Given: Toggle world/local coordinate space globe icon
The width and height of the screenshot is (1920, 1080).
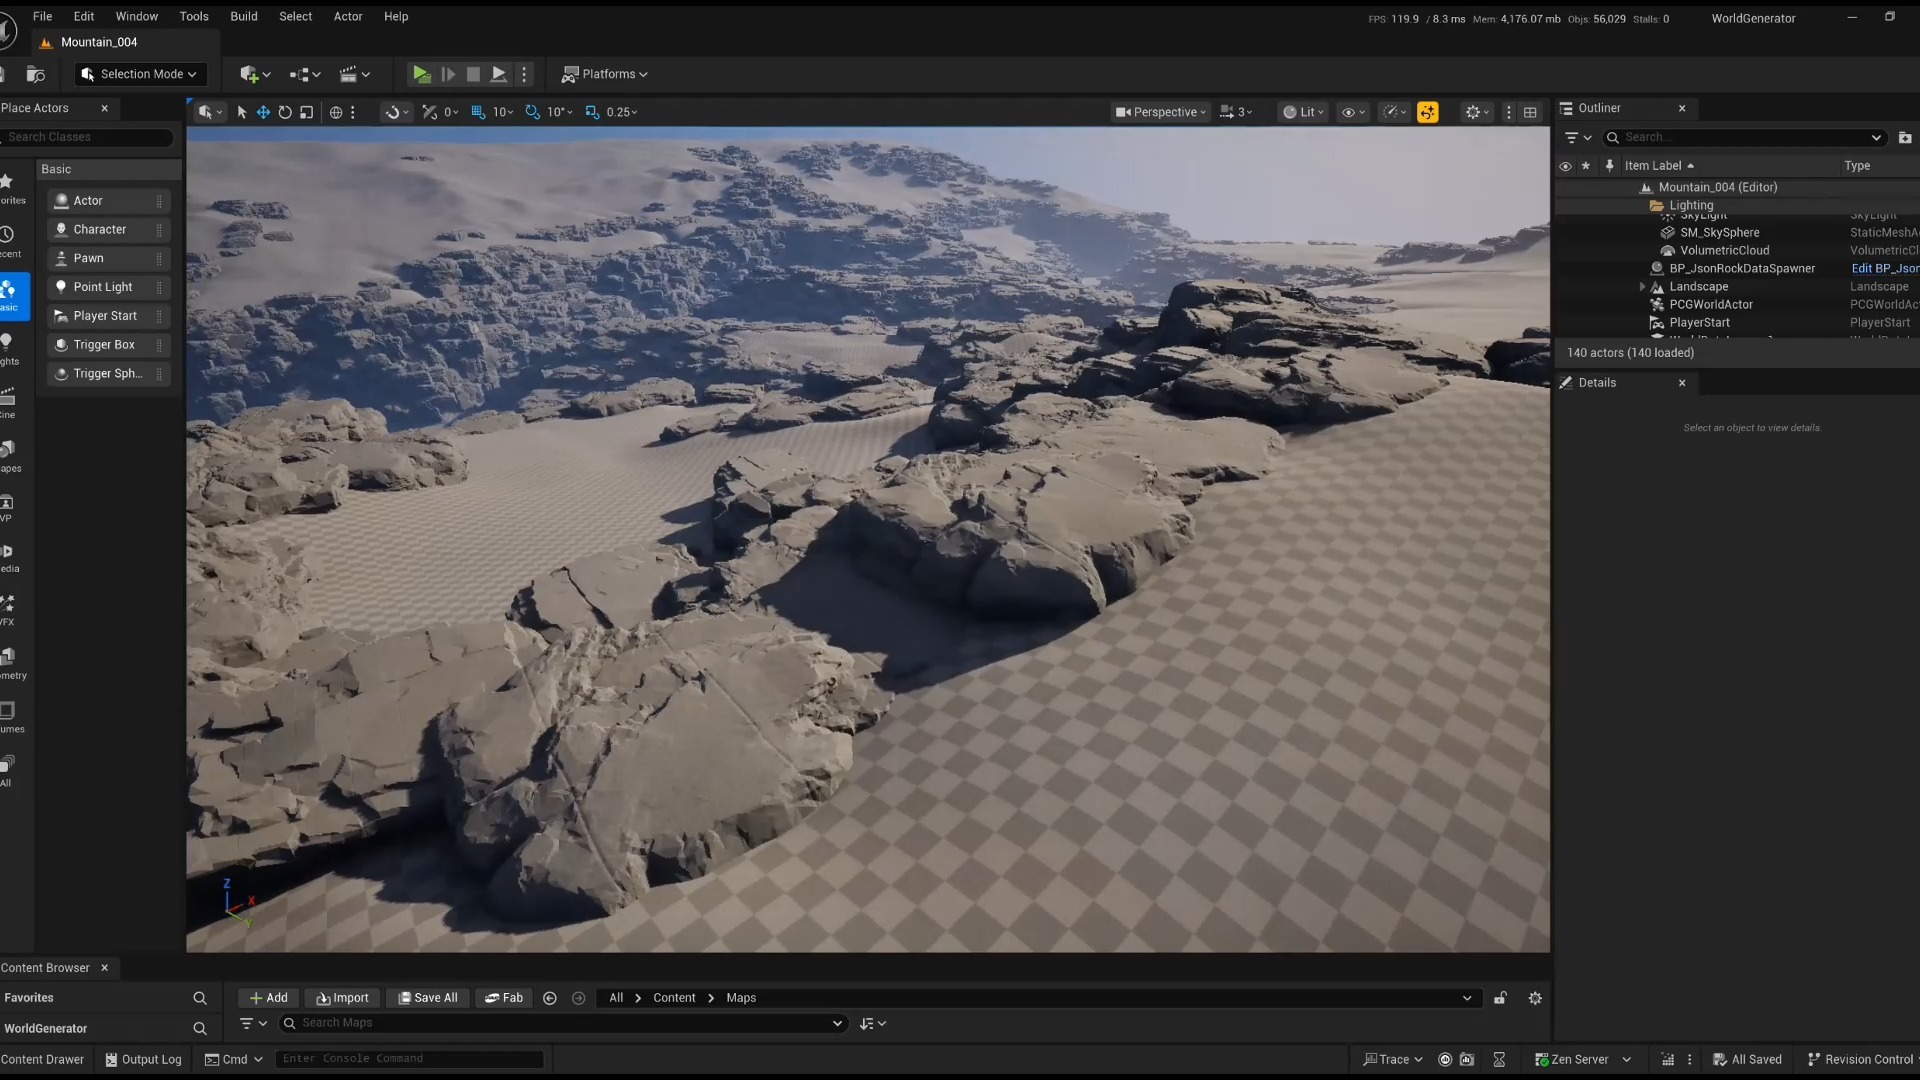Looking at the screenshot, I should (336, 112).
